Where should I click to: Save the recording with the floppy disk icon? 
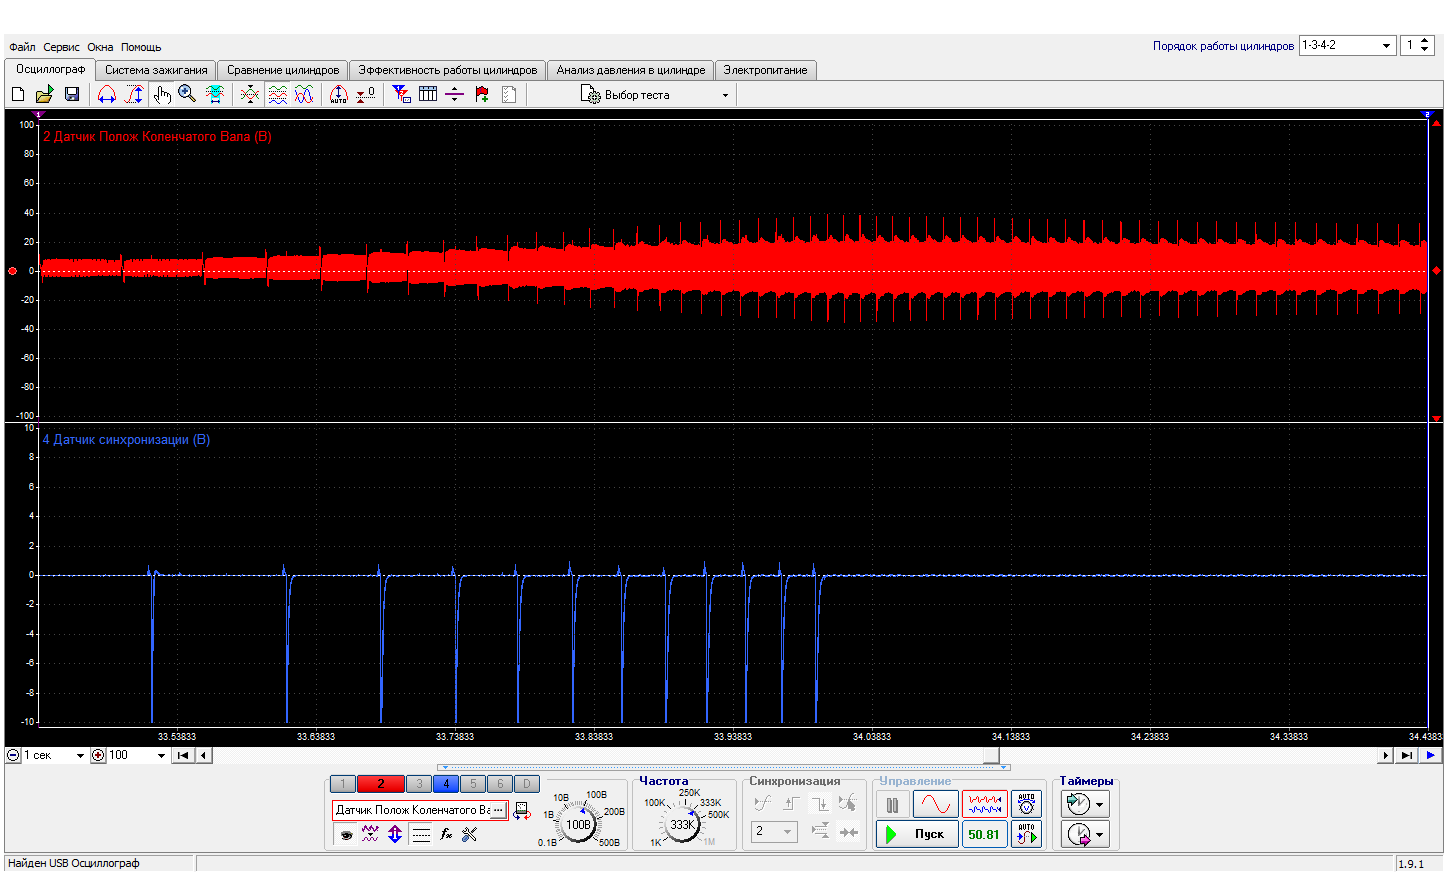tap(72, 94)
